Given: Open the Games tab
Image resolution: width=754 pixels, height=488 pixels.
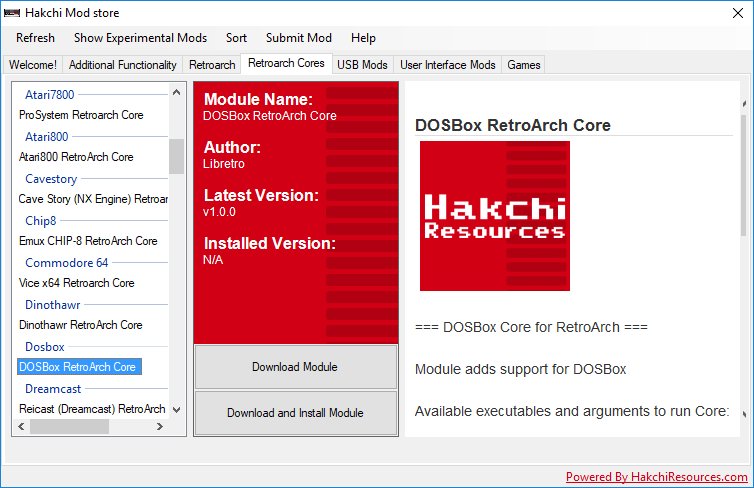Looking at the screenshot, I should [524, 65].
